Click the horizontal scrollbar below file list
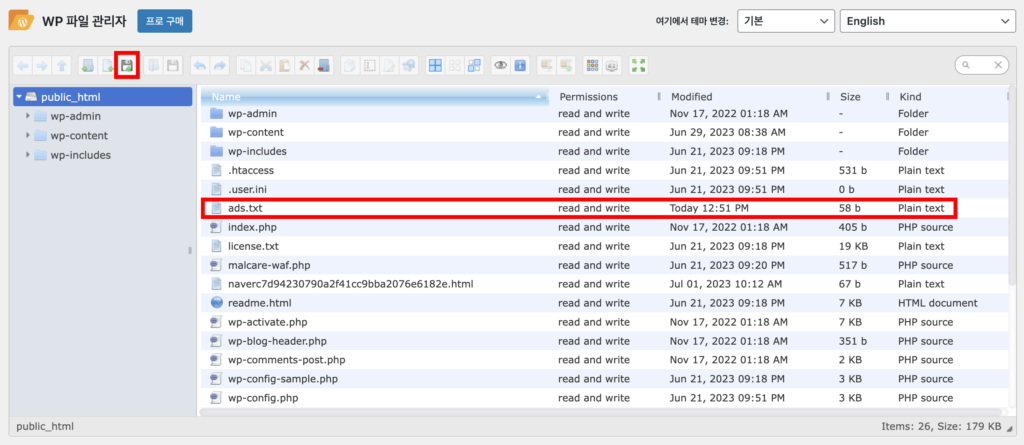Image resolution: width=1024 pixels, height=445 pixels. (600, 411)
